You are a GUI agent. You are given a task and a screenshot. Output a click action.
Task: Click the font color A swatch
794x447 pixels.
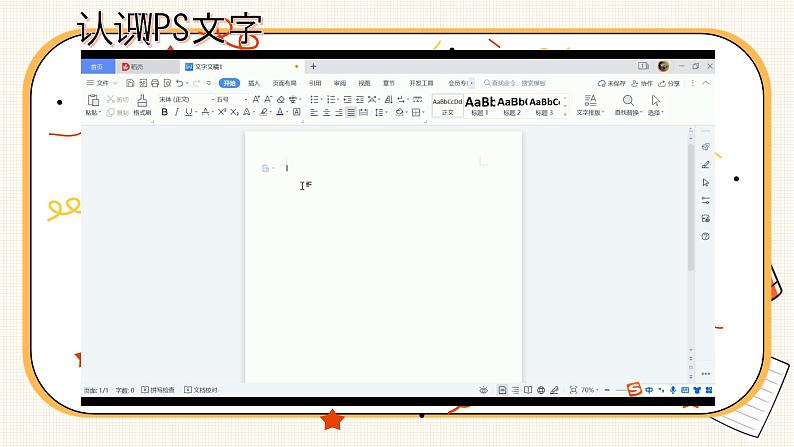point(280,112)
